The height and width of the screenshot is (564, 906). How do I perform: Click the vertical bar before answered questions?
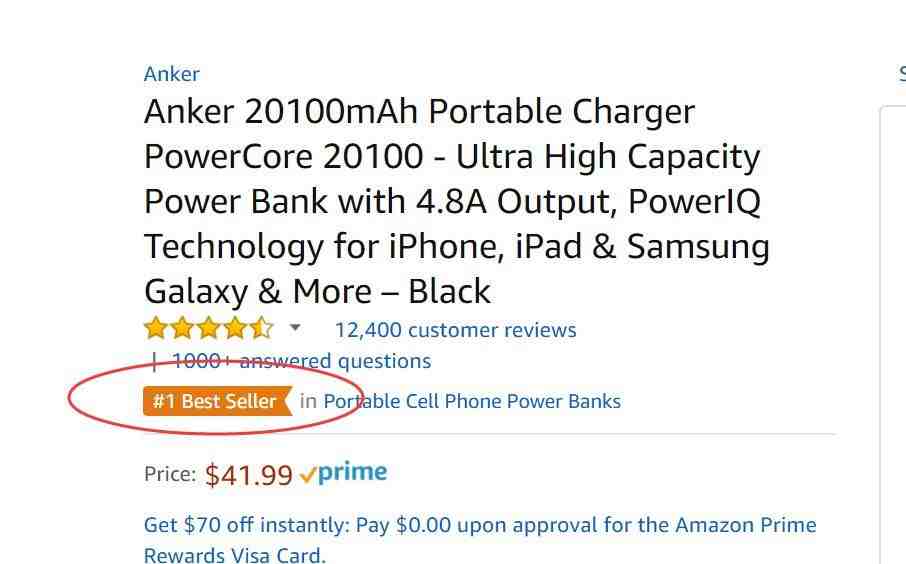154,362
